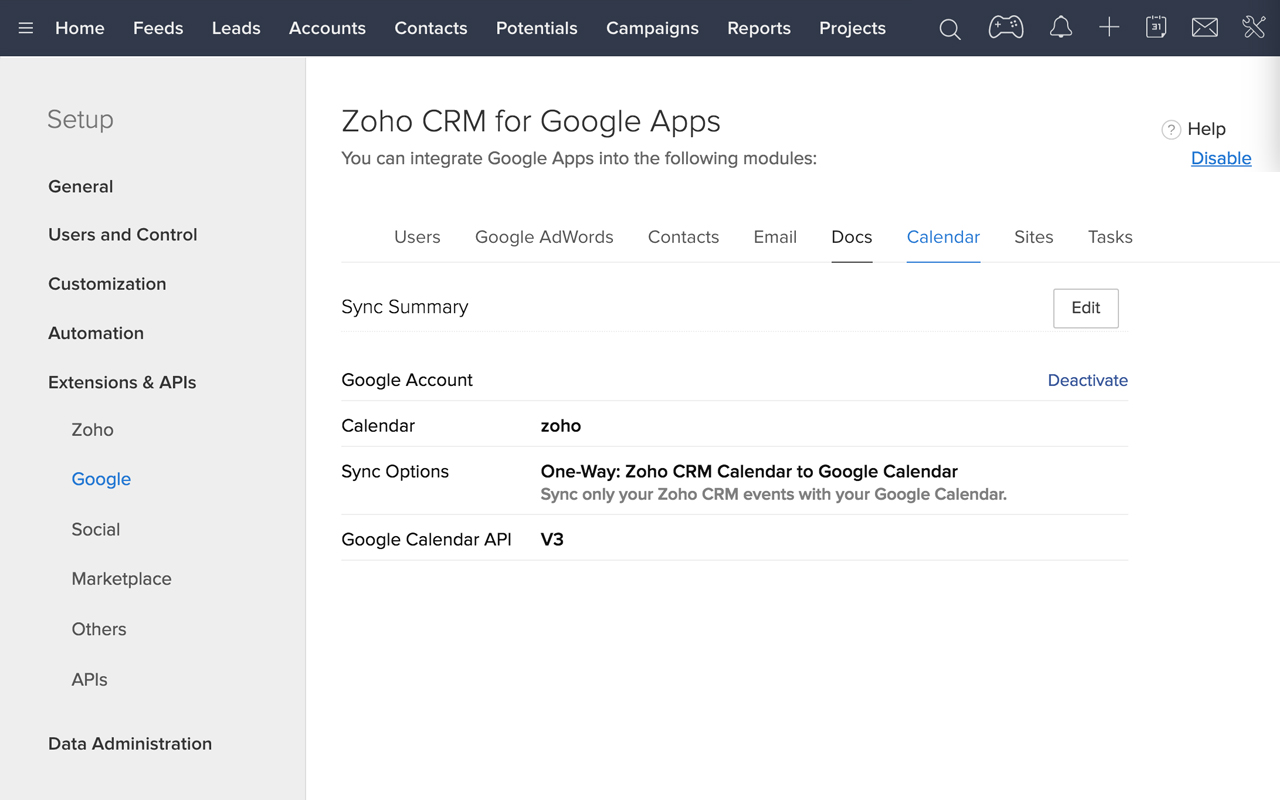
Task: Open APIs in the sidebar
Action: [x=89, y=679]
